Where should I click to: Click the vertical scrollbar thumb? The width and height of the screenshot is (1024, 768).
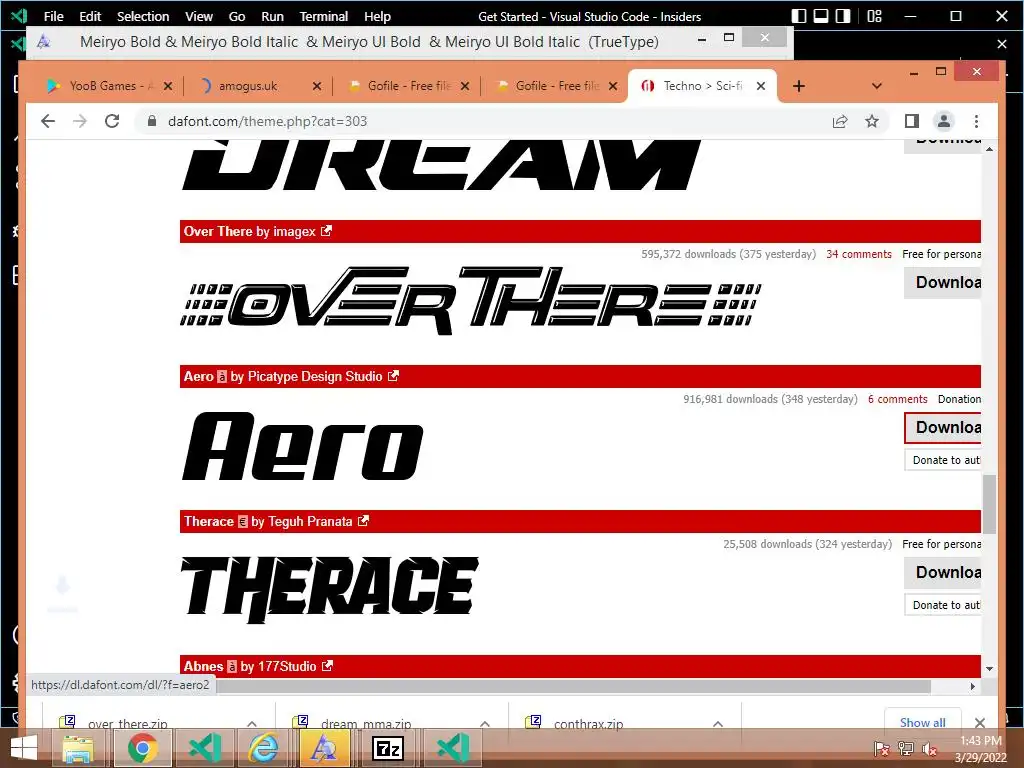pyautogui.click(x=989, y=504)
